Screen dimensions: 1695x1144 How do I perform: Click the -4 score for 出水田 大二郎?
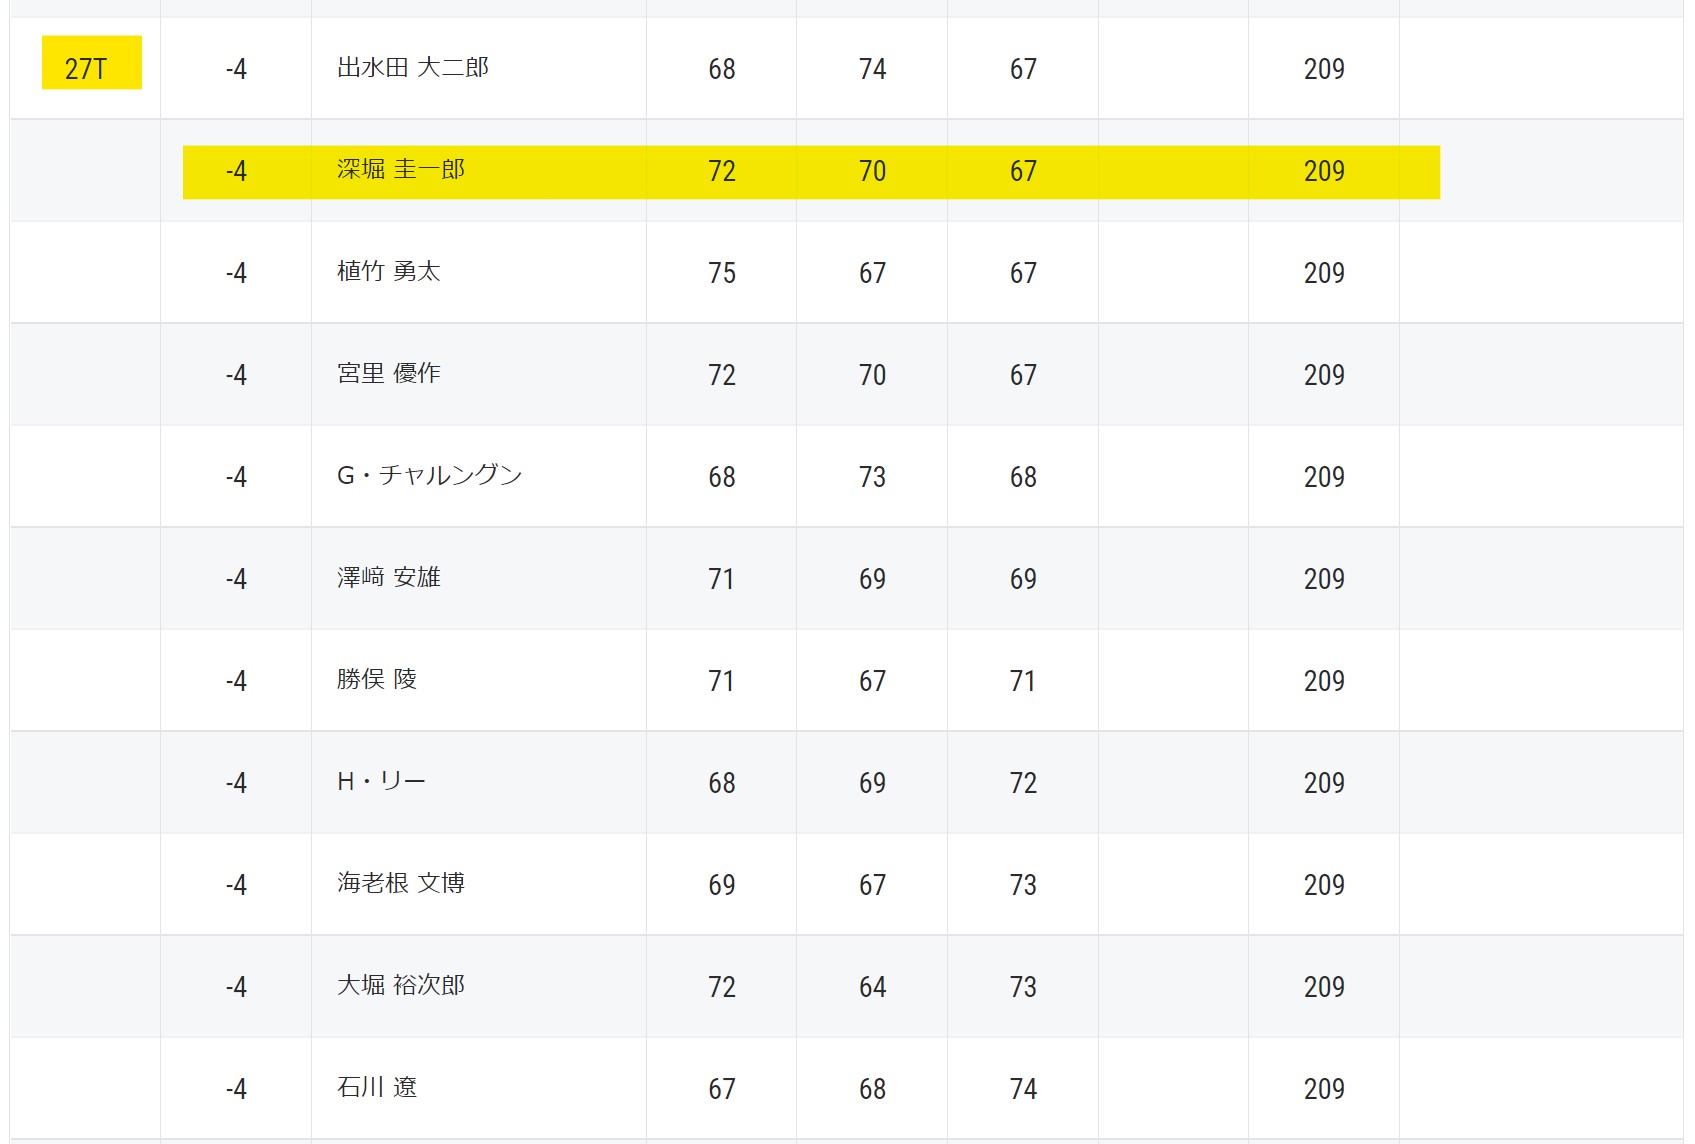tap(236, 69)
